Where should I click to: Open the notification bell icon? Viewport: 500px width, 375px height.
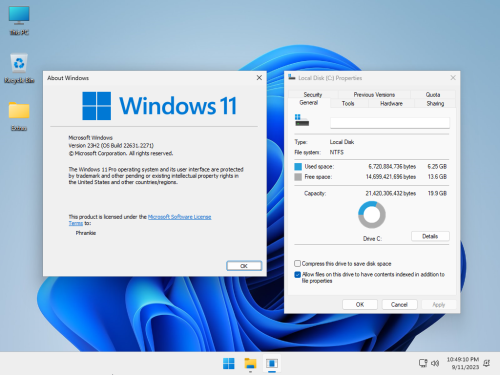pos(487,363)
